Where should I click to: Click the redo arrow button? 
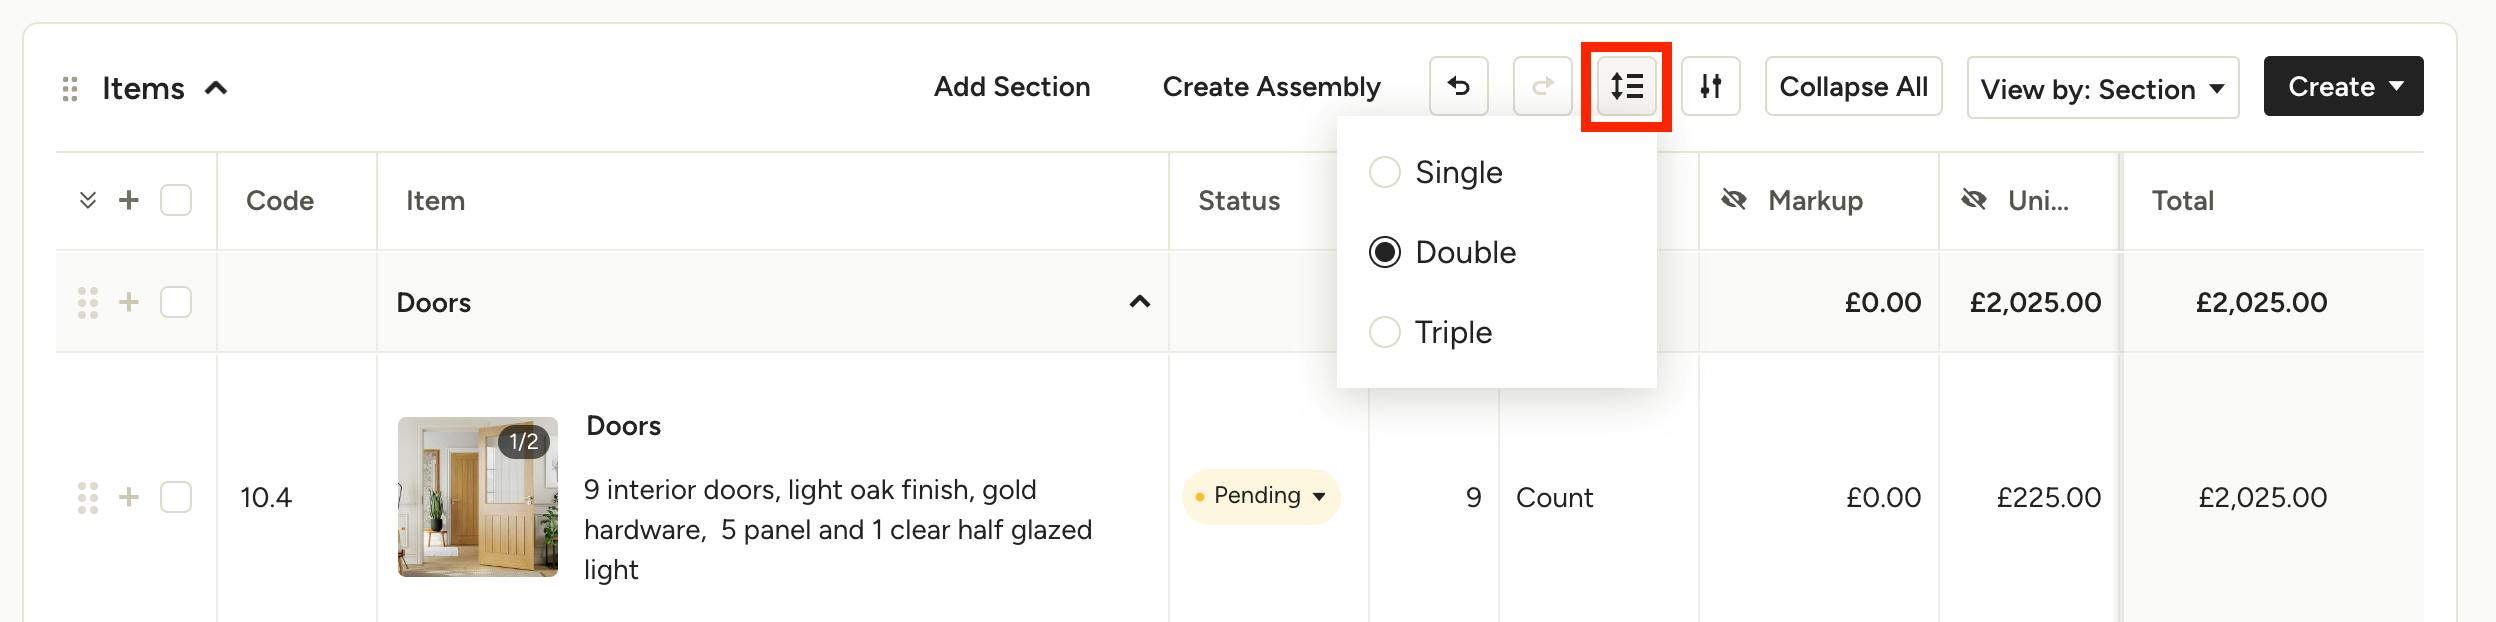point(1542,87)
